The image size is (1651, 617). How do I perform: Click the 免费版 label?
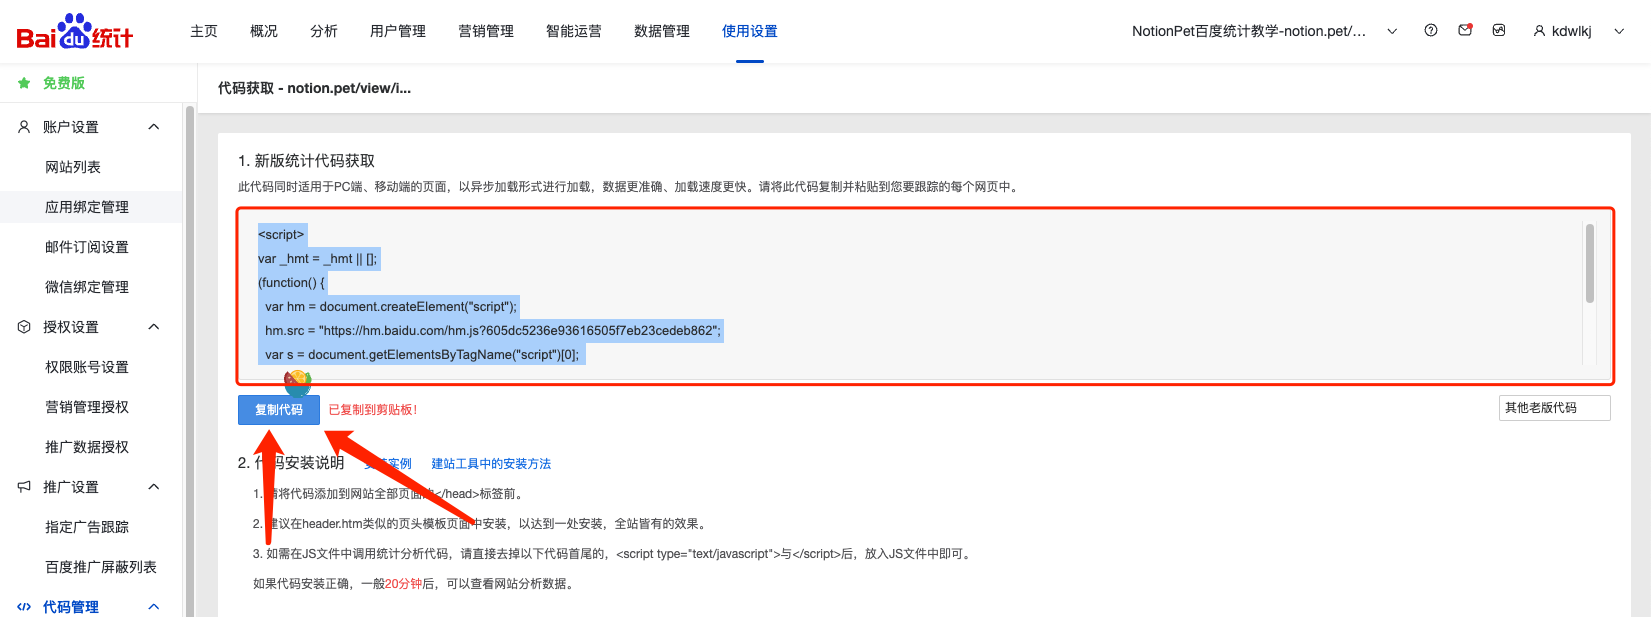pos(64,83)
